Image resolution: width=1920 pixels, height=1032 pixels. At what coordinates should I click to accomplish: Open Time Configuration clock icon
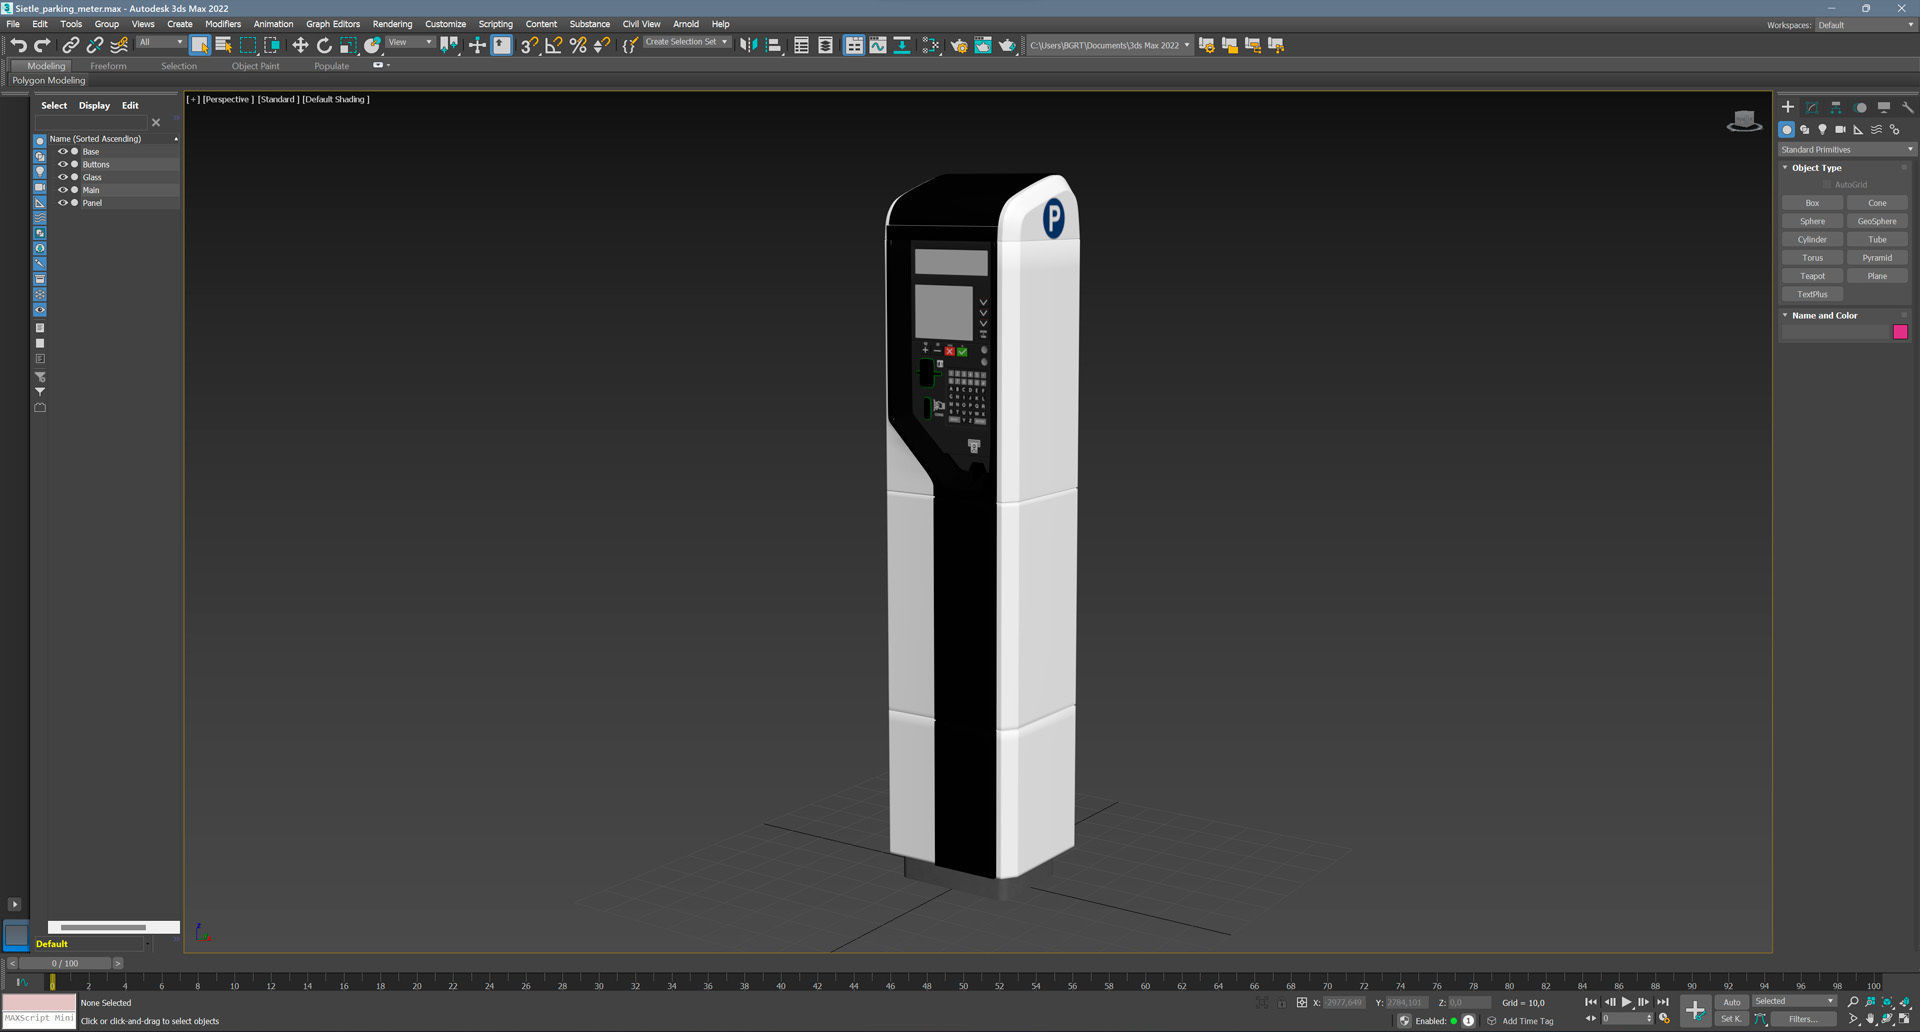1664,1019
